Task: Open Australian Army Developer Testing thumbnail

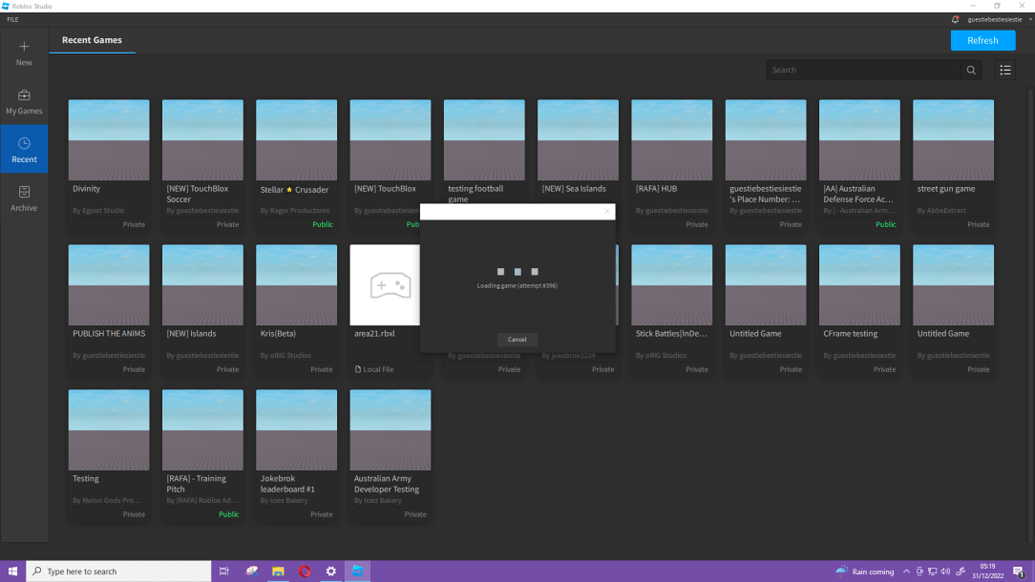Action: [x=390, y=430]
